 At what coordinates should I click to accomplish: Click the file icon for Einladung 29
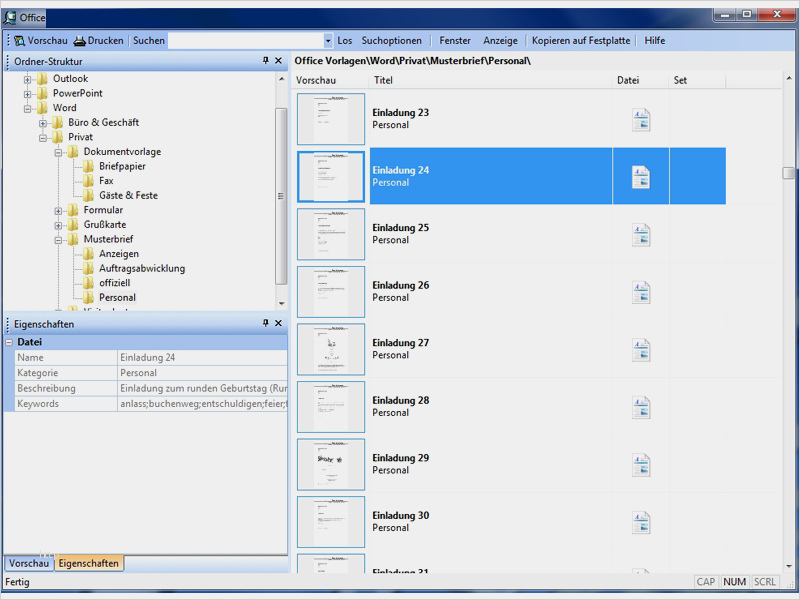pyautogui.click(x=641, y=465)
